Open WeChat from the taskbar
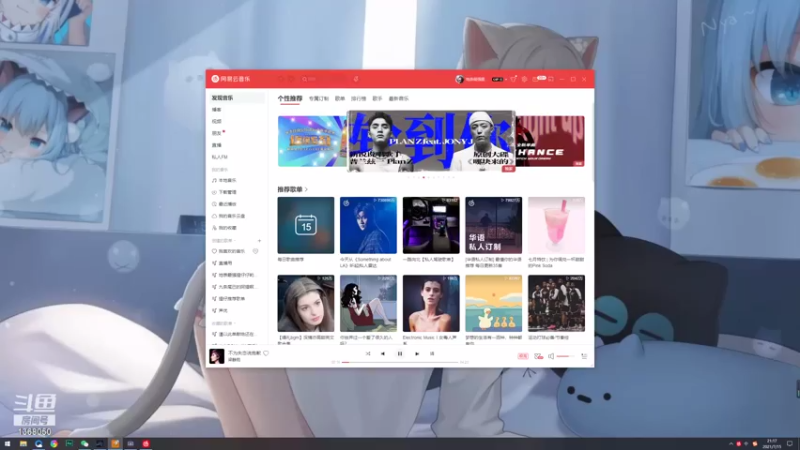 click(x=84, y=444)
